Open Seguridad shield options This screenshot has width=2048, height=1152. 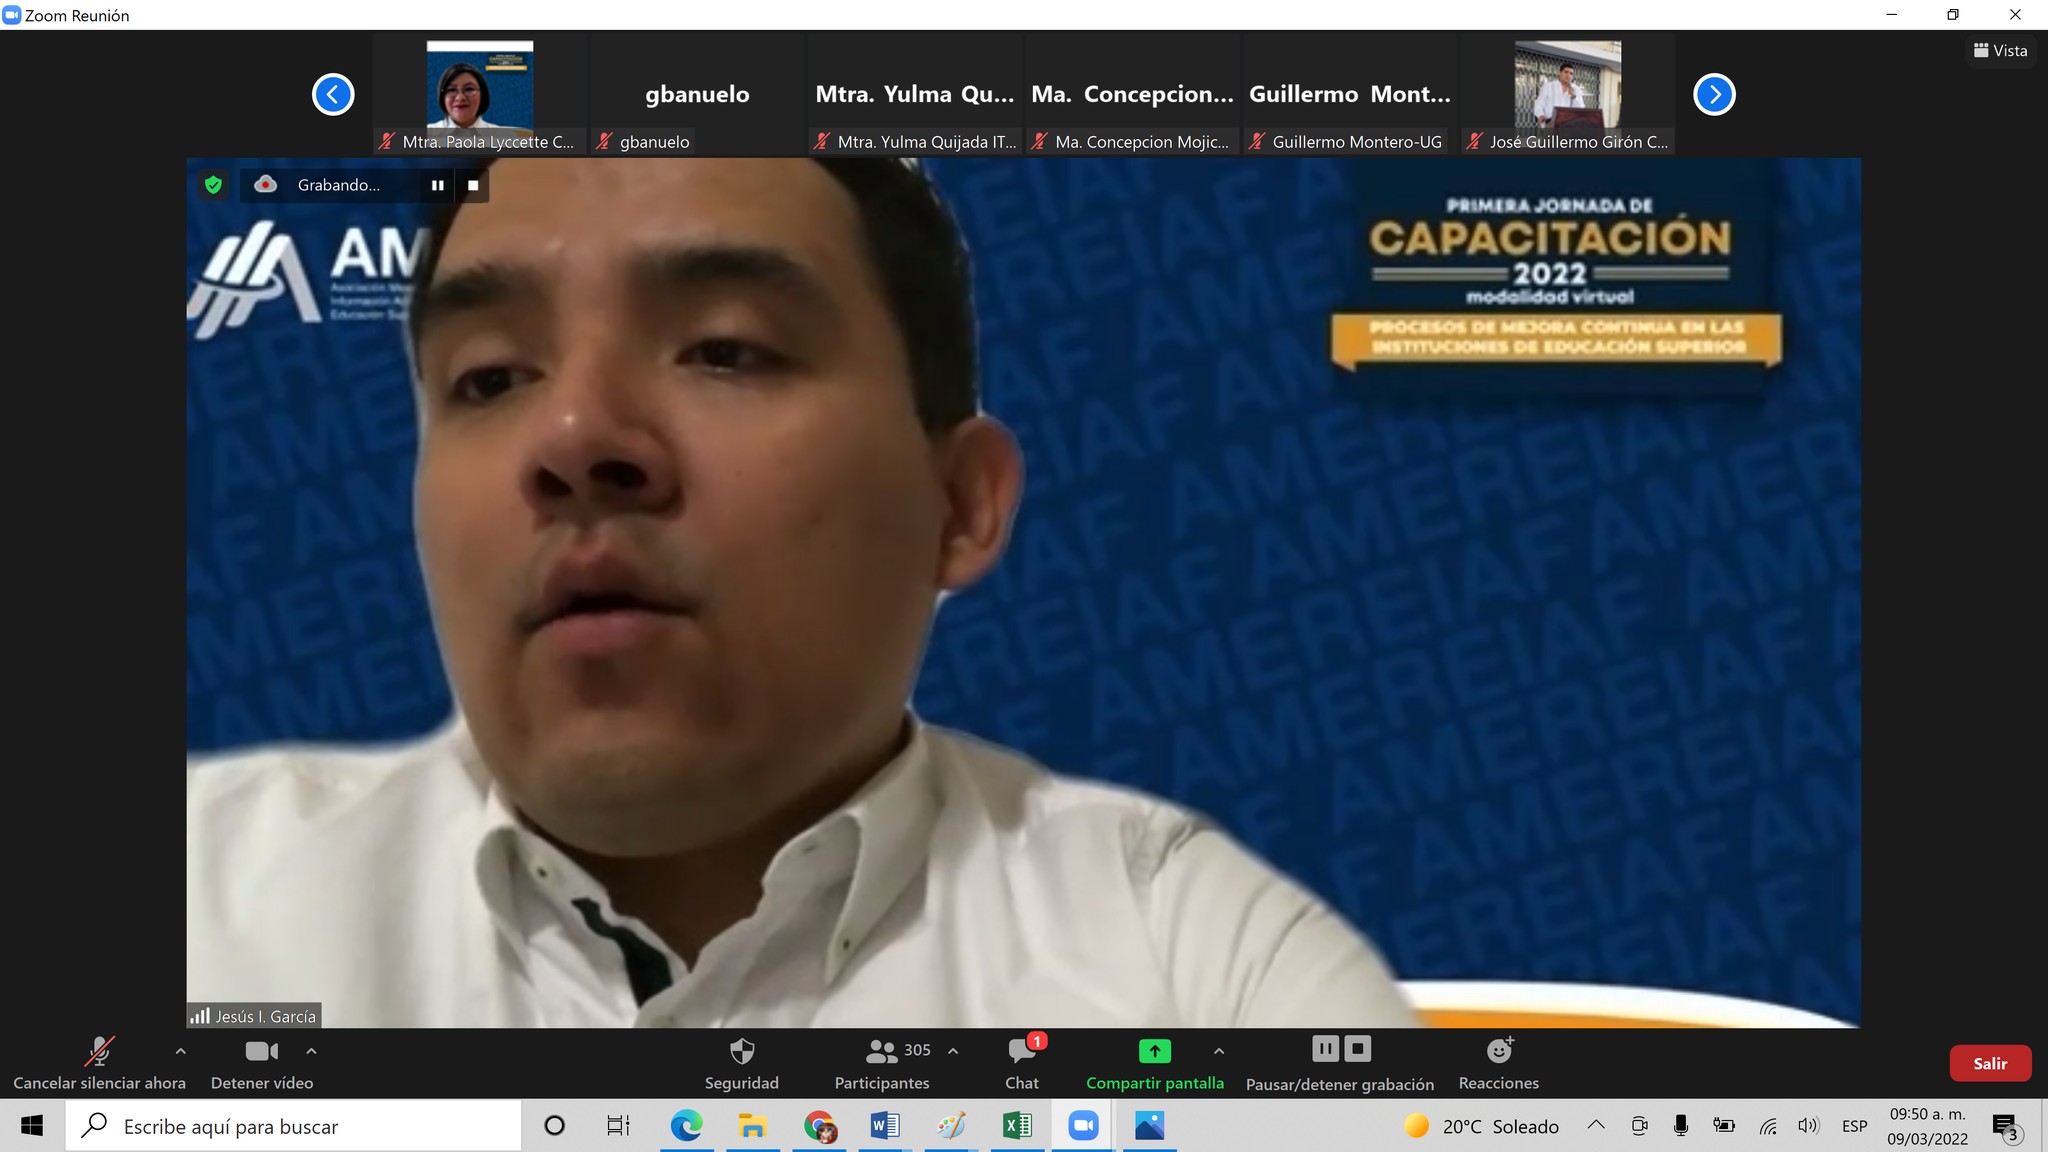741,1064
